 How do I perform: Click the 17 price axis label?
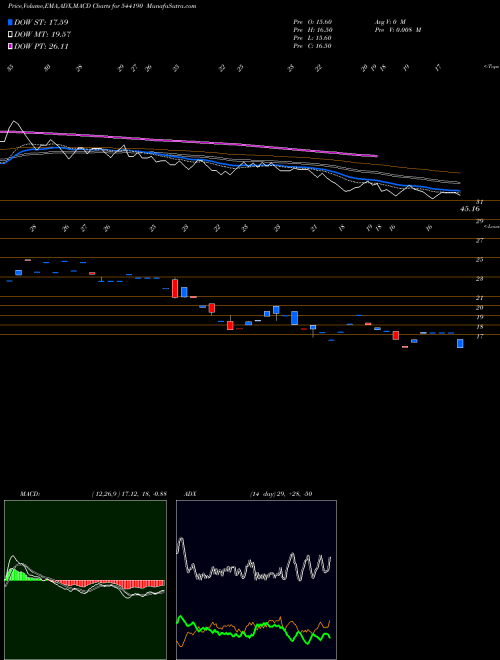pyautogui.click(x=479, y=336)
